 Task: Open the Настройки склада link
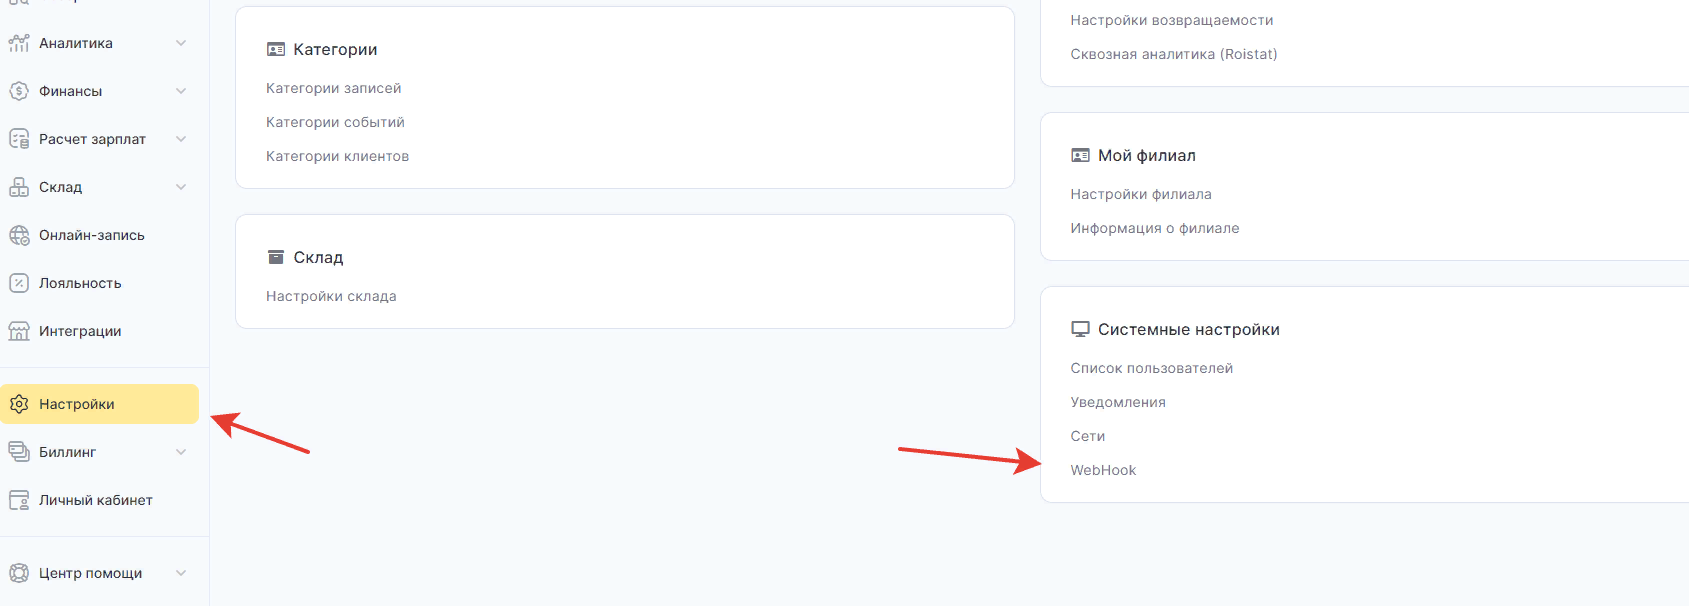point(331,296)
